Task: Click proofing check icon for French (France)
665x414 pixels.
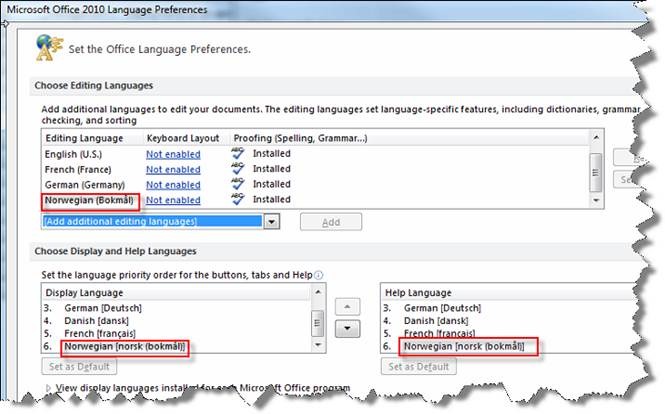Action: (x=238, y=169)
